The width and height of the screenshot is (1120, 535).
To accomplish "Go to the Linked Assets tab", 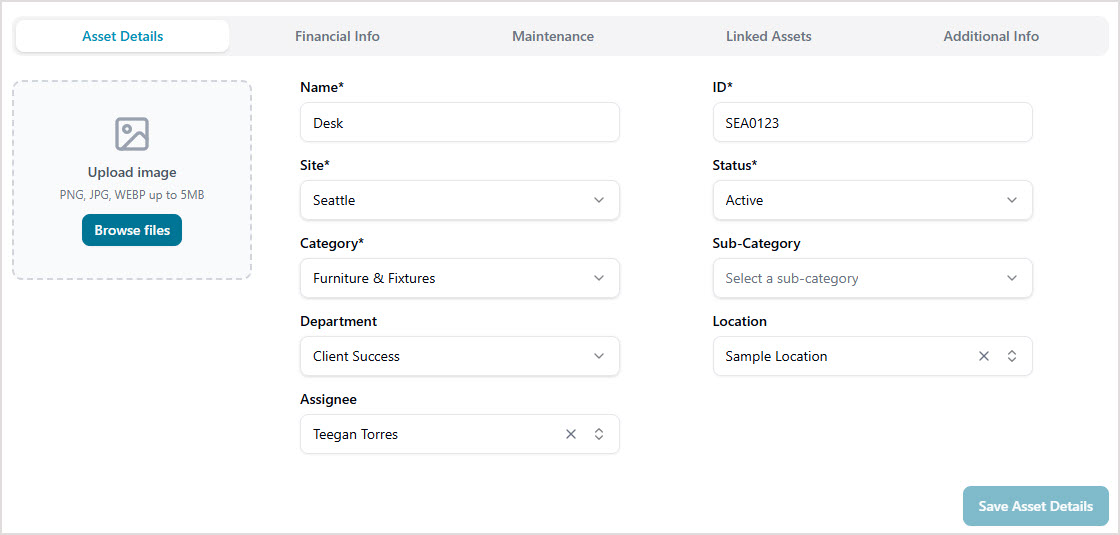I will [769, 36].
